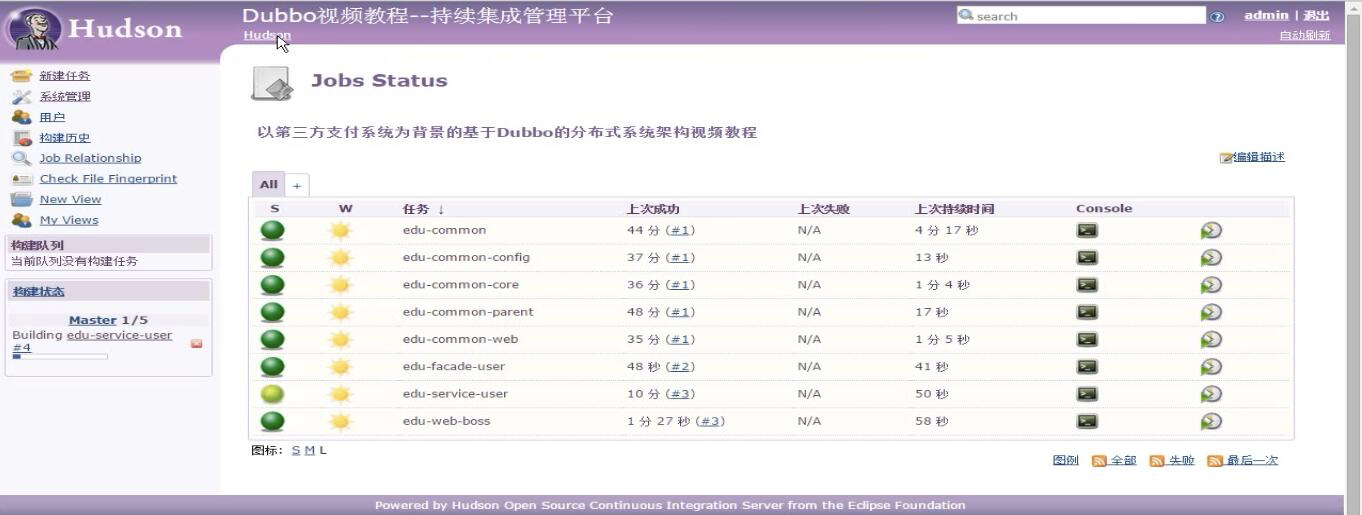Viewport: 1362px width, 515px height.
Task: Open console icon for edu-common
Action: click(1087, 230)
